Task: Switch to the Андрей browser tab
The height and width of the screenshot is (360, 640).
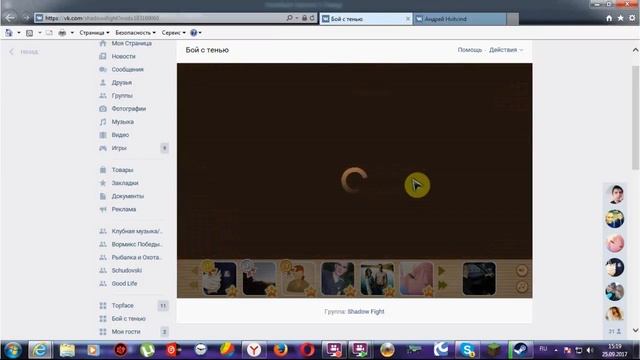Action: tap(460, 19)
